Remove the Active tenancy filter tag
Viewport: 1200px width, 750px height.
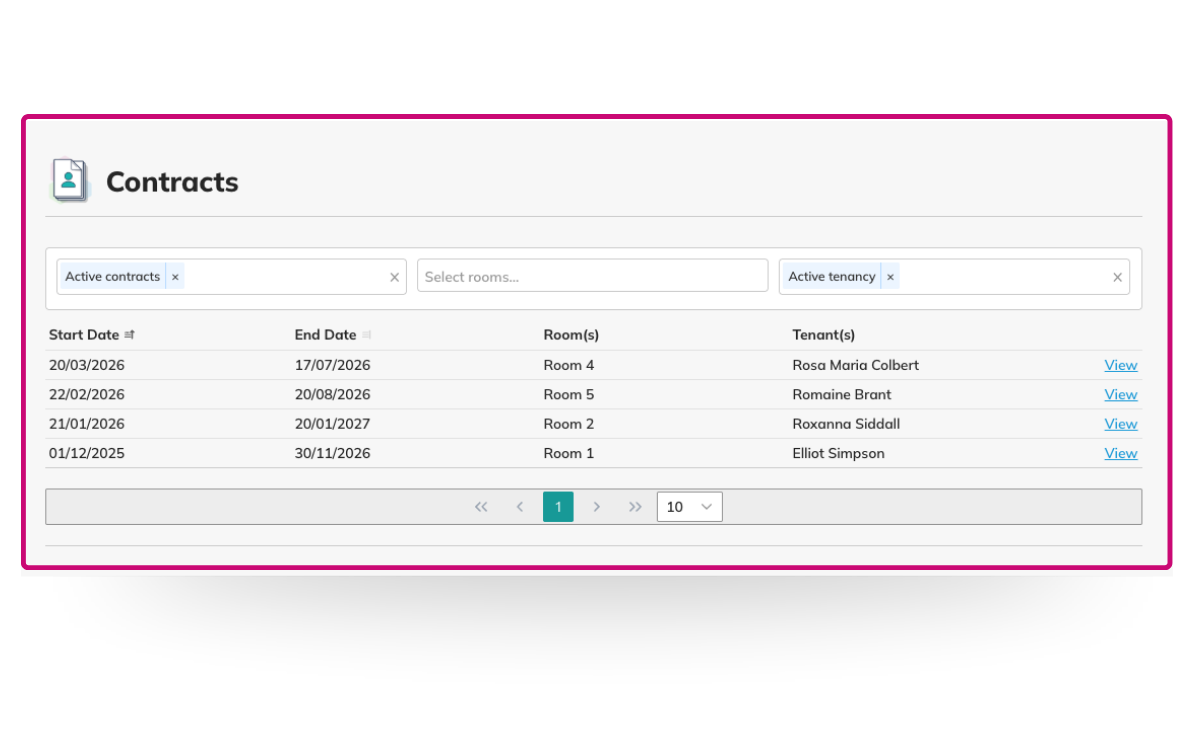[890, 276]
